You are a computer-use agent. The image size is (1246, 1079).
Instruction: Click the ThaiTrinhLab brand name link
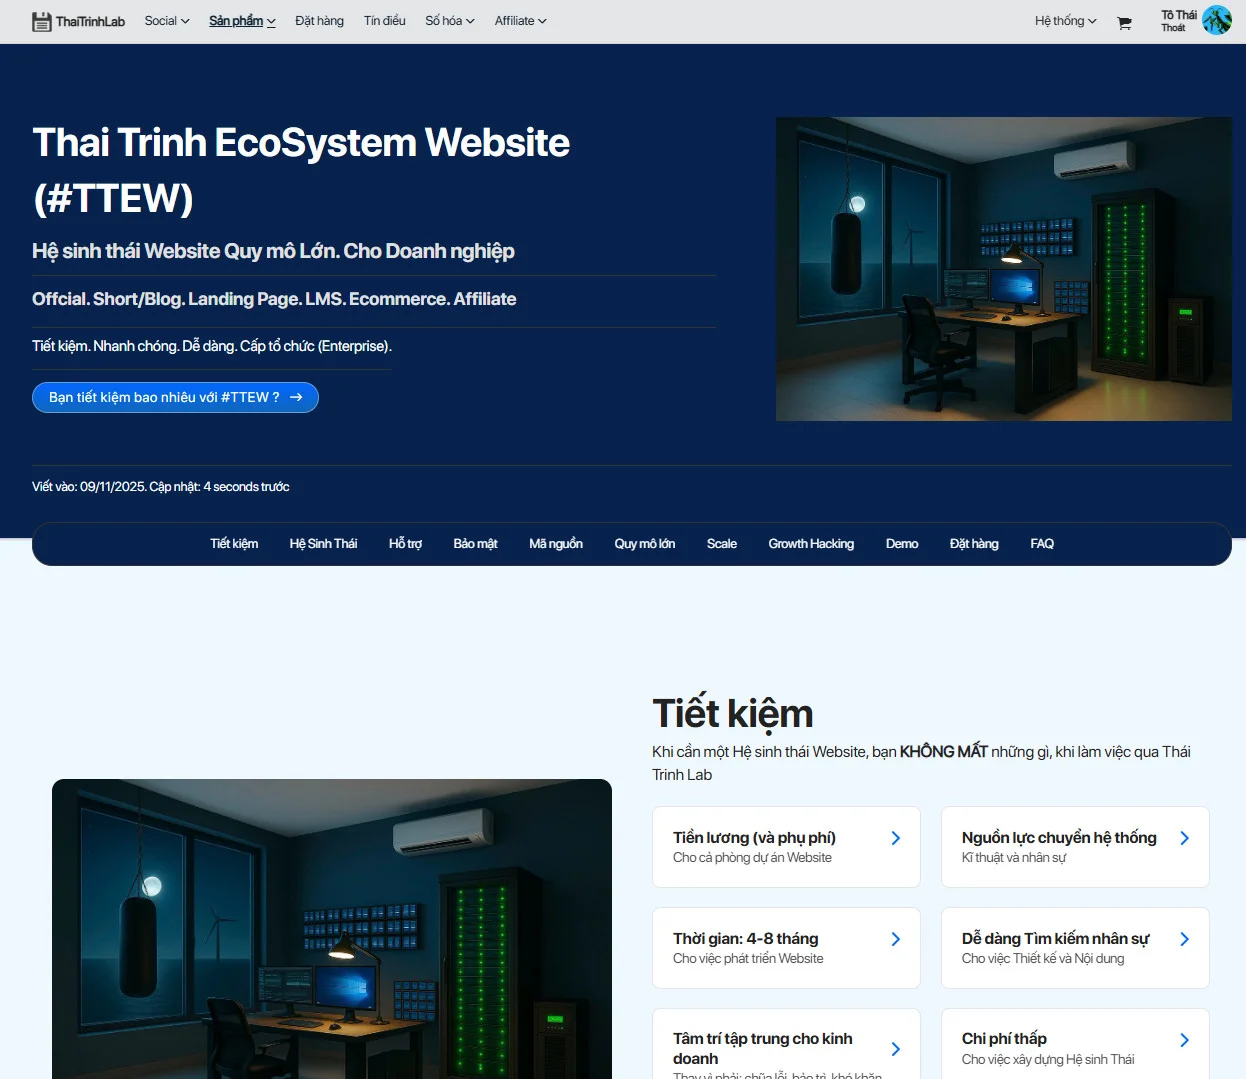tap(90, 21)
